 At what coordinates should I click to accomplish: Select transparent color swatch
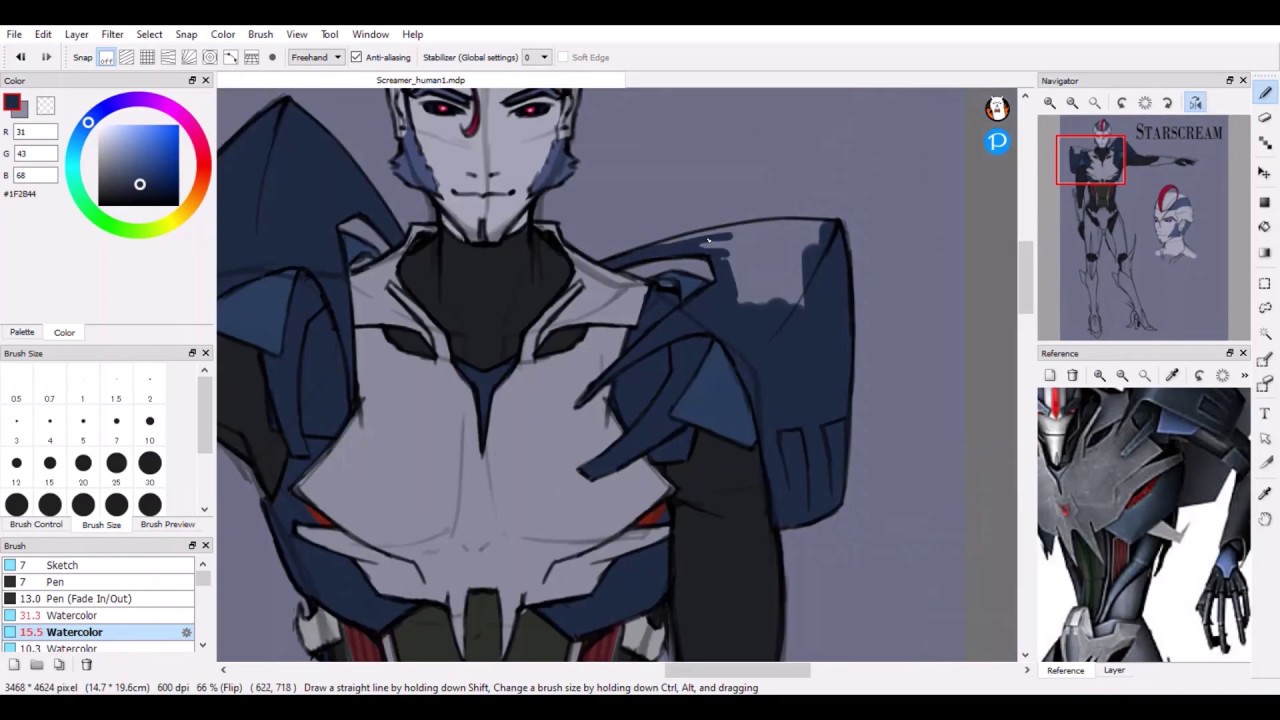[x=46, y=105]
